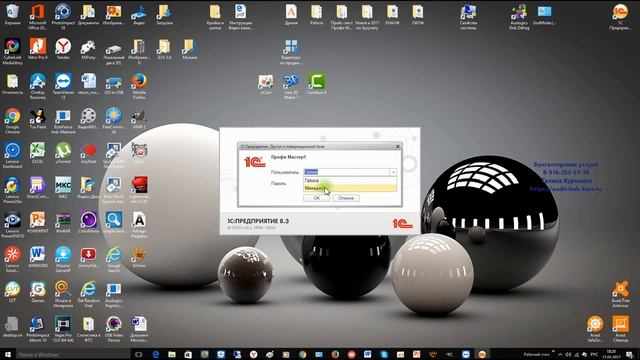Select Менеджер in the user list
Screen dimensions: 640x360
coord(350,188)
